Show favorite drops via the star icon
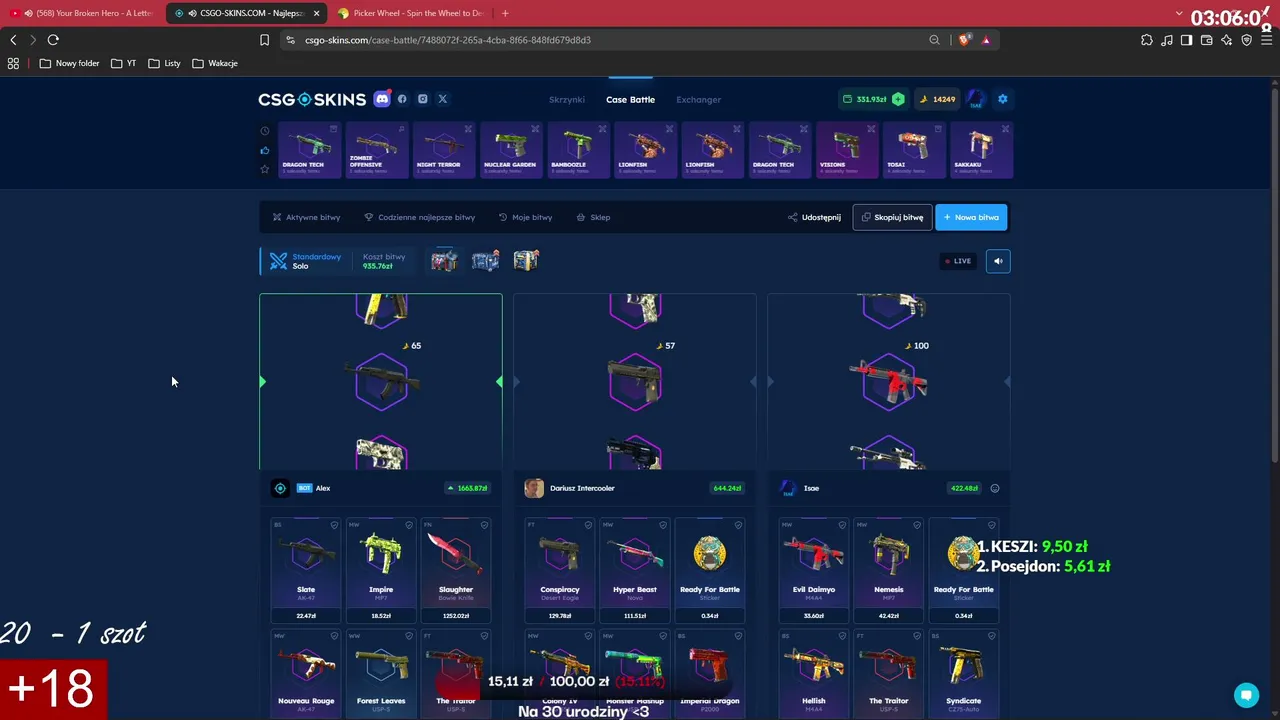The height and width of the screenshot is (720, 1280). click(x=265, y=169)
